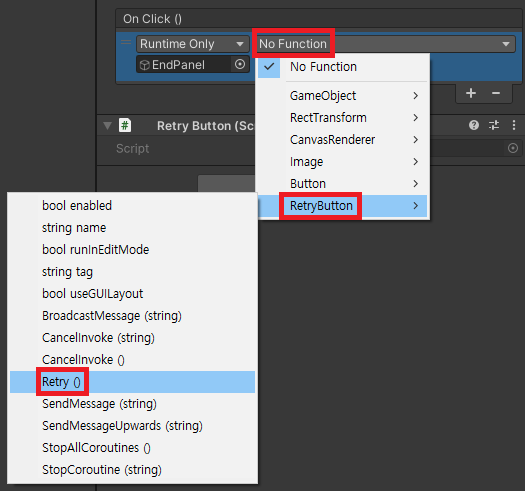Choose the checked No Function menu item

tap(342, 67)
